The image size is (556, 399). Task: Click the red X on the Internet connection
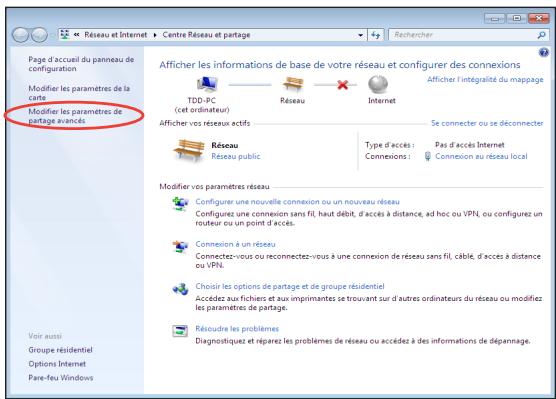342,85
